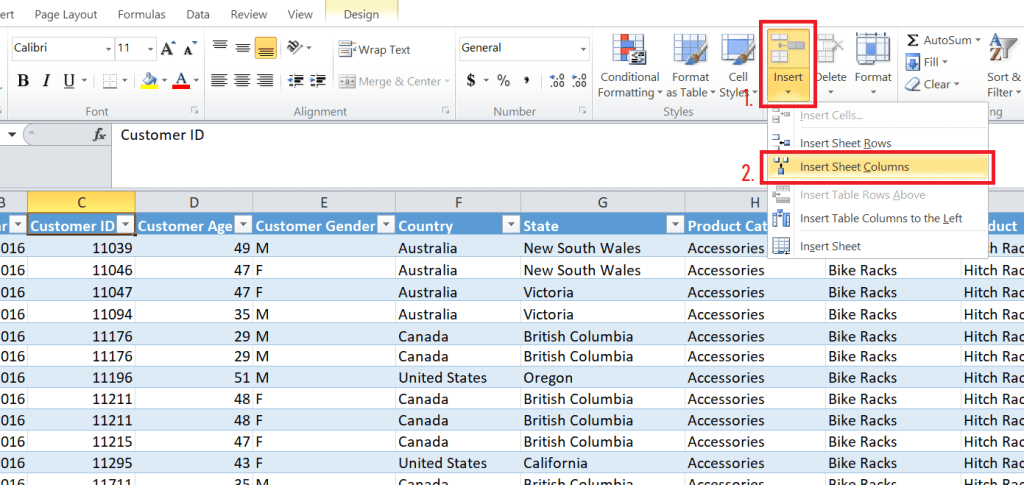Click the Increase Indent icon
The width and height of the screenshot is (1024, 485).
pos(319,81)
